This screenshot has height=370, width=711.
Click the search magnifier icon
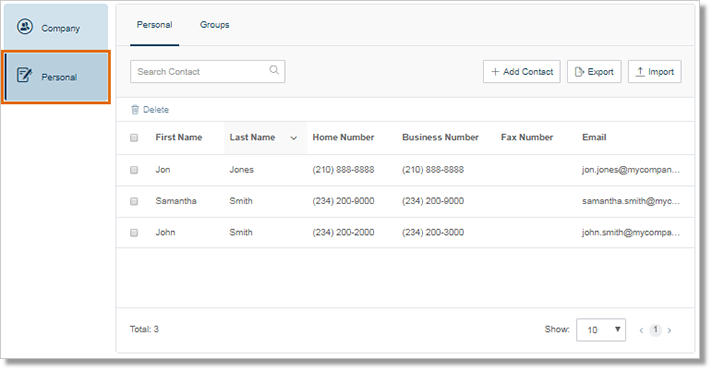[274, 70]
